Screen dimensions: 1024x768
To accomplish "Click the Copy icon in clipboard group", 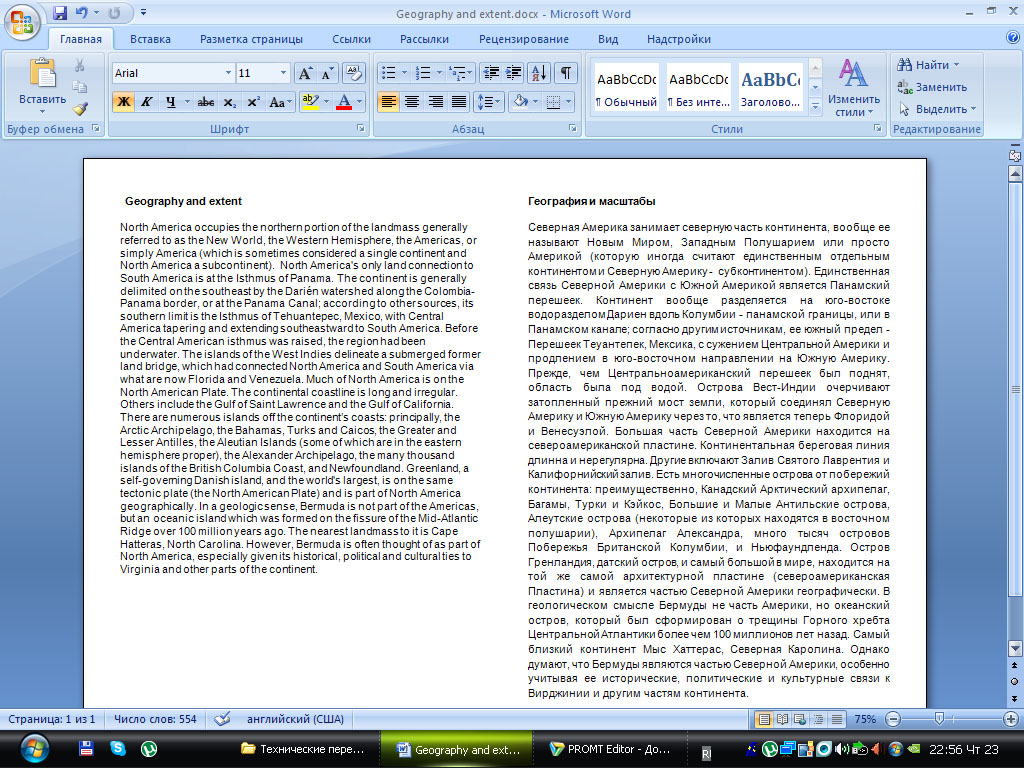I will tap(80, 86).
